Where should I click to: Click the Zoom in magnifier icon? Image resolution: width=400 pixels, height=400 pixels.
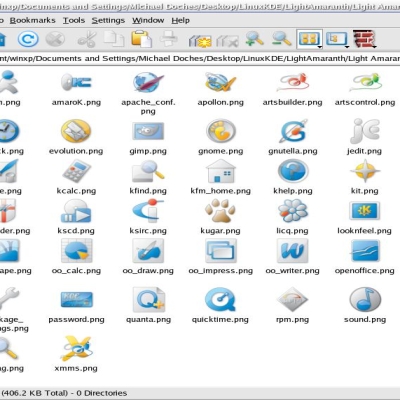[x=255, y=39]
